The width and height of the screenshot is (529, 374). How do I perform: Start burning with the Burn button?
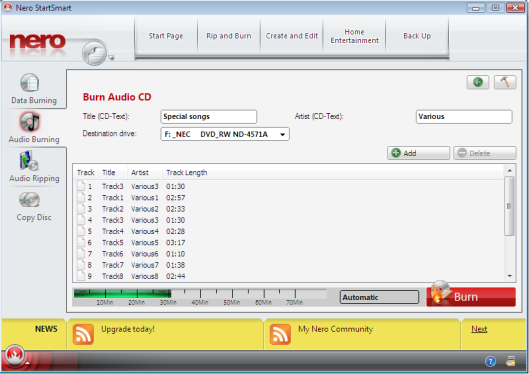pyautogui.click(x=471, y=297)
